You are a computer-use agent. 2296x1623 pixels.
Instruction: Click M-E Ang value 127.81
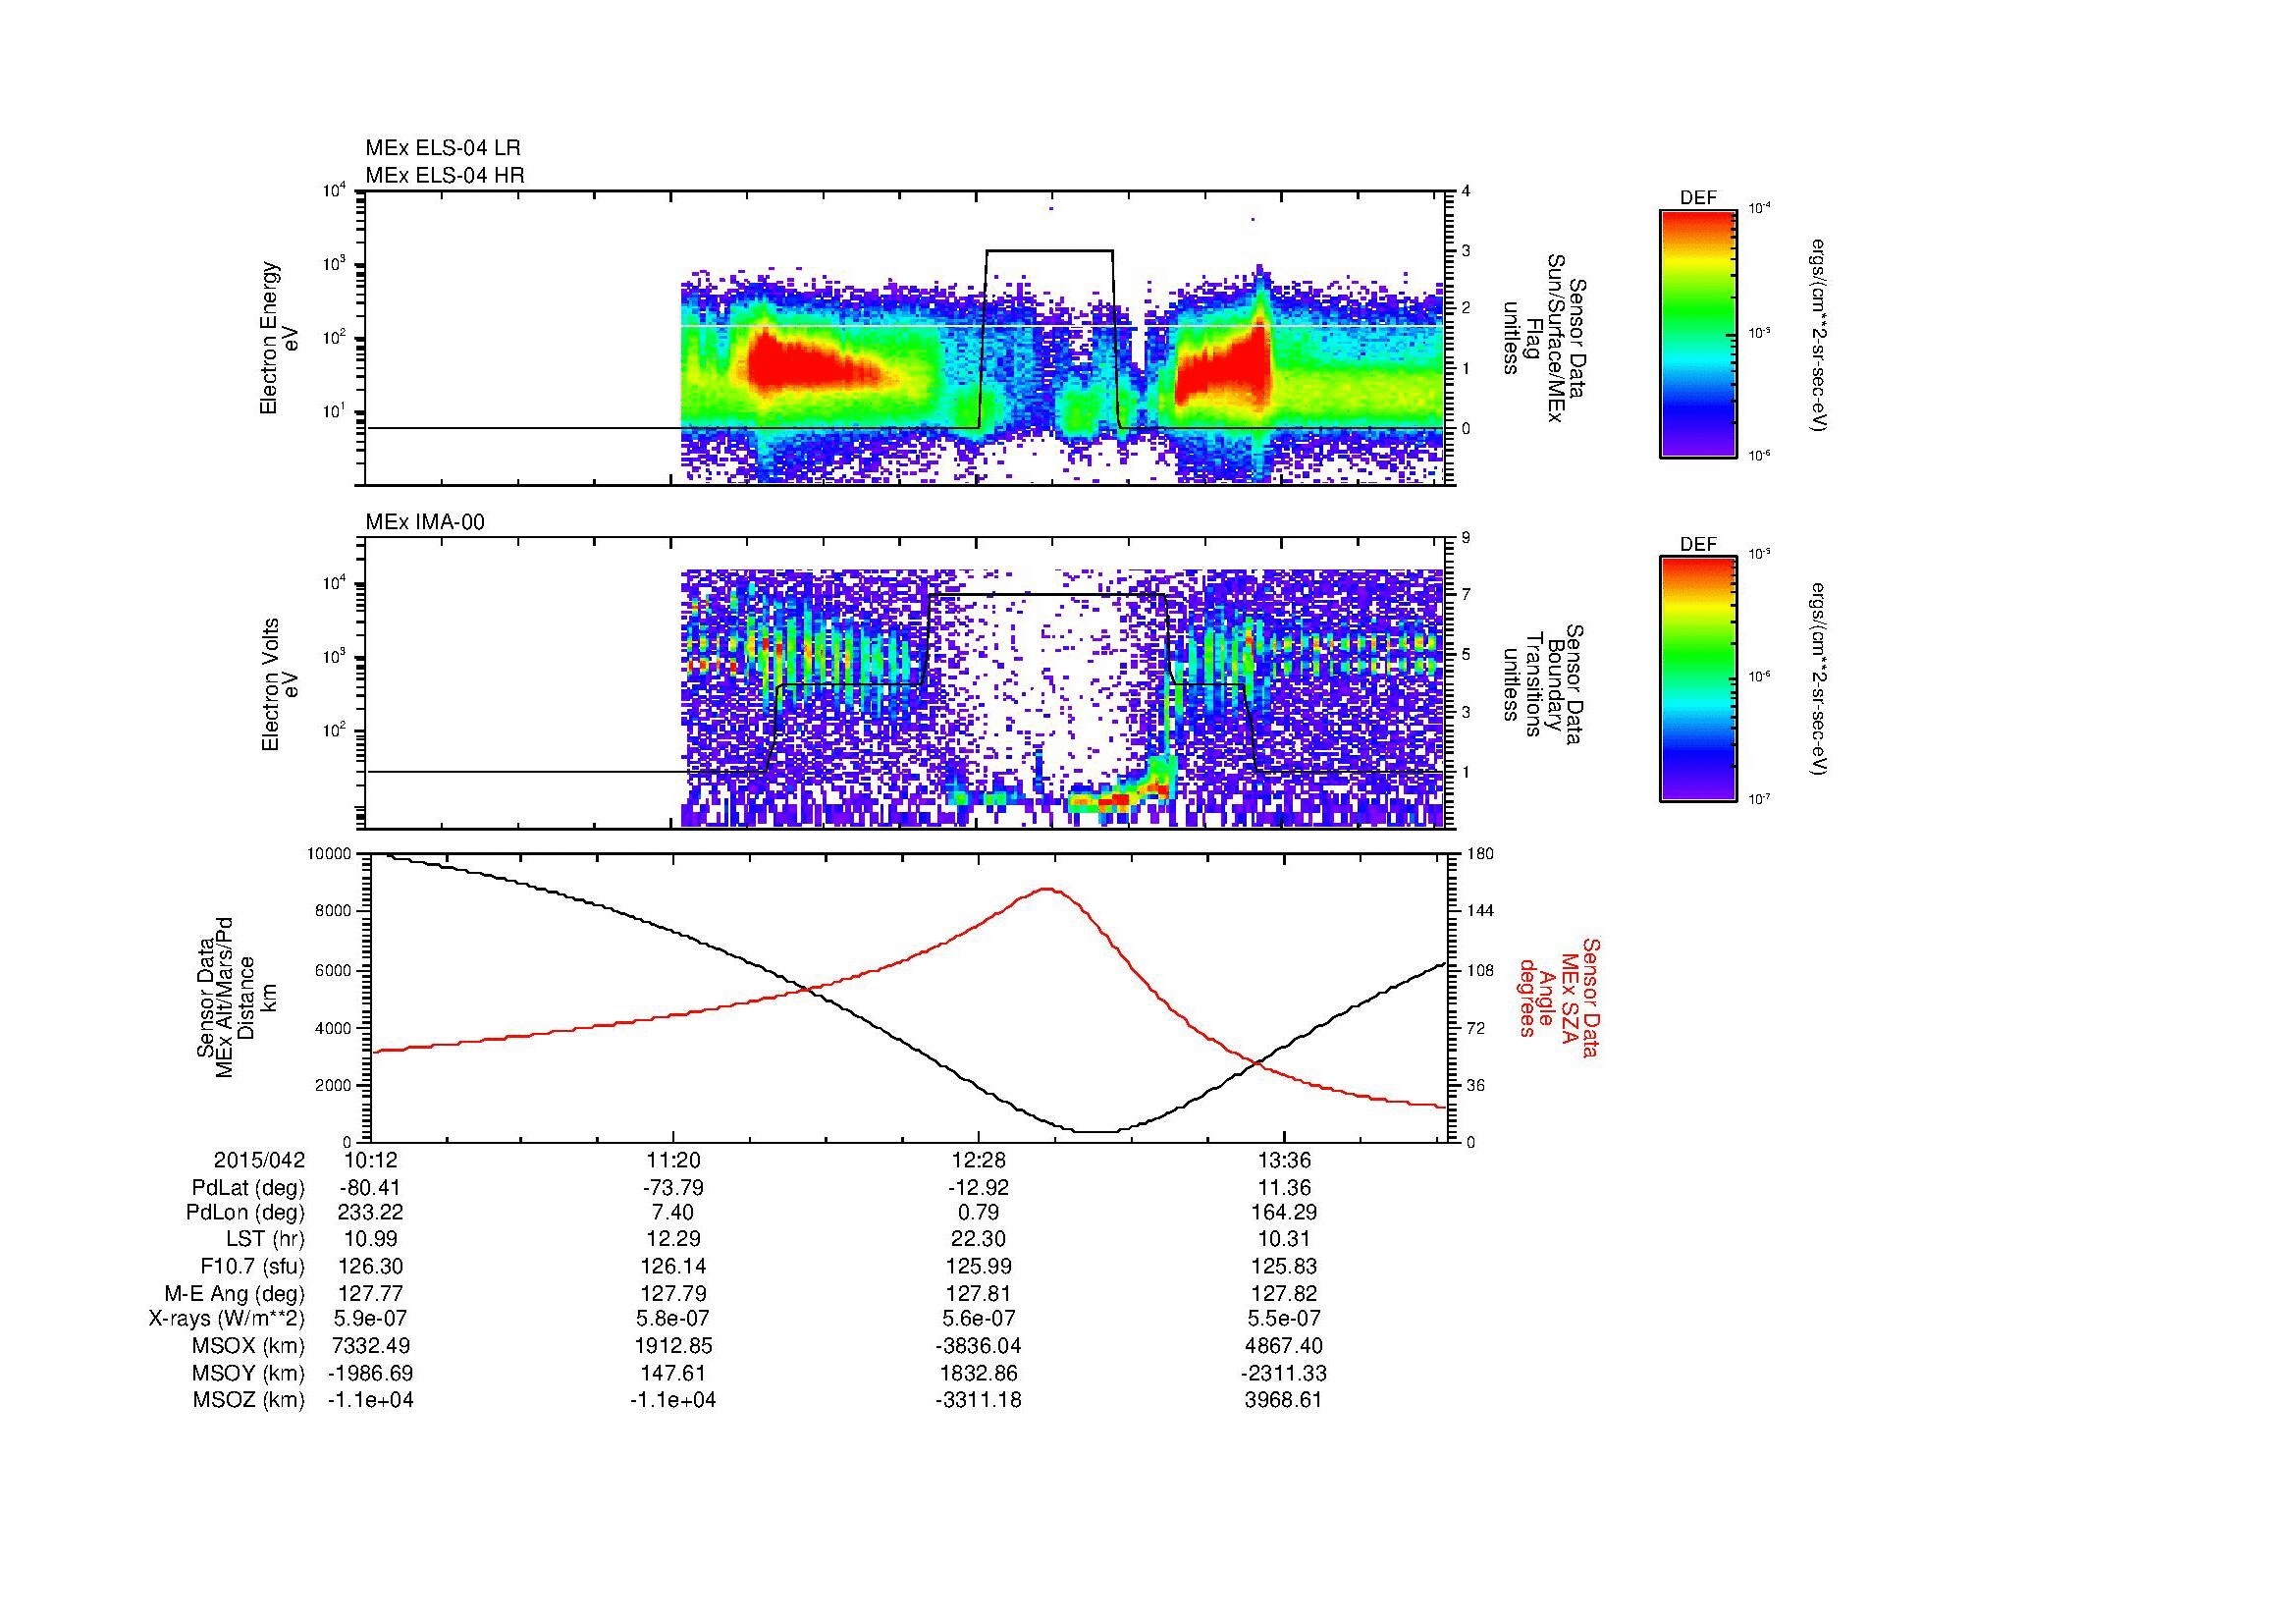click(978, 1294)
